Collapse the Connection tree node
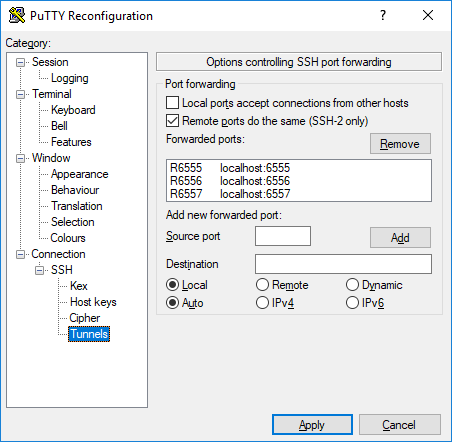The image size is (452, 442). (21, 254)
